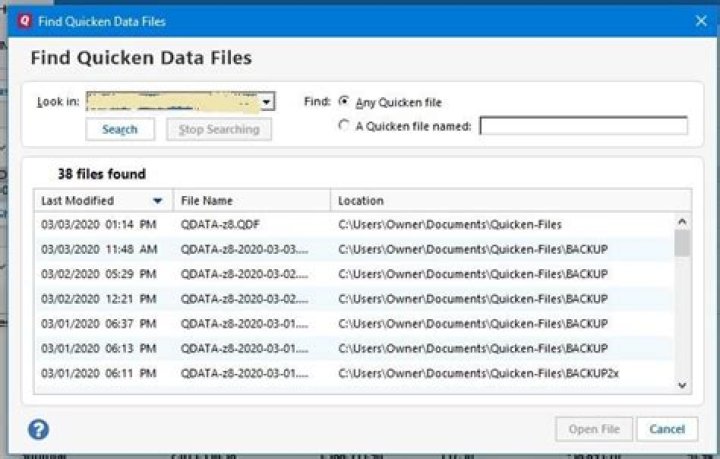Click the file list scrollbar thumb
Screen dimensions: 720x459
682,243
